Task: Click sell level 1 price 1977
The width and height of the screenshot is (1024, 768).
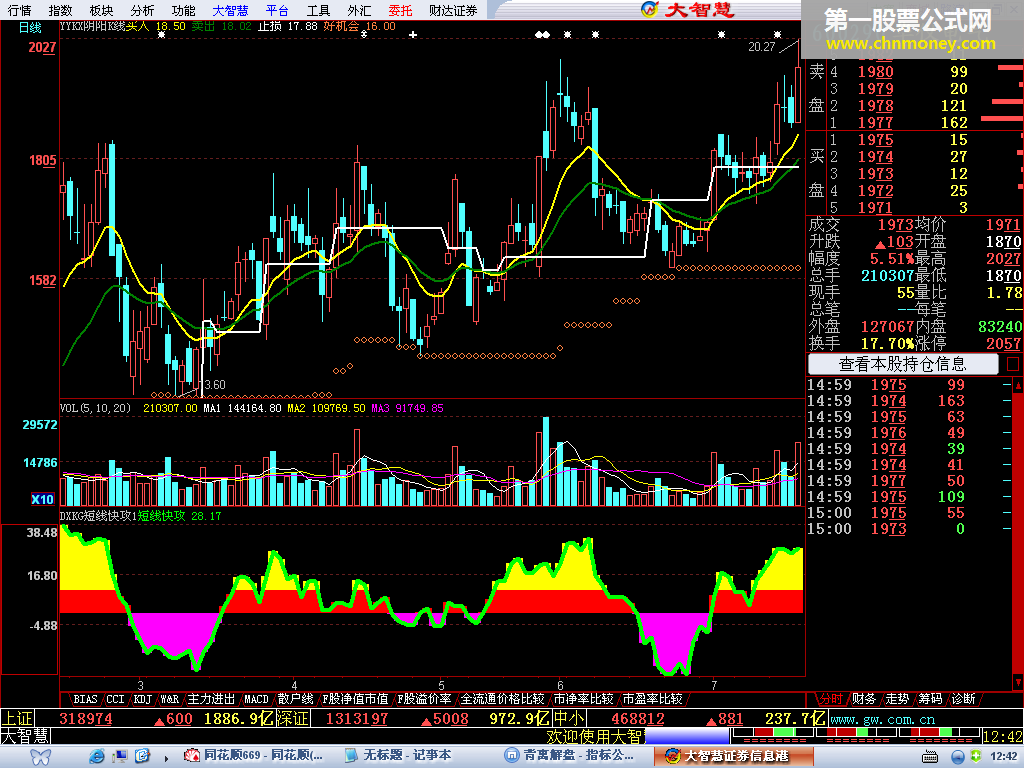Action: (x=876, y=122)
